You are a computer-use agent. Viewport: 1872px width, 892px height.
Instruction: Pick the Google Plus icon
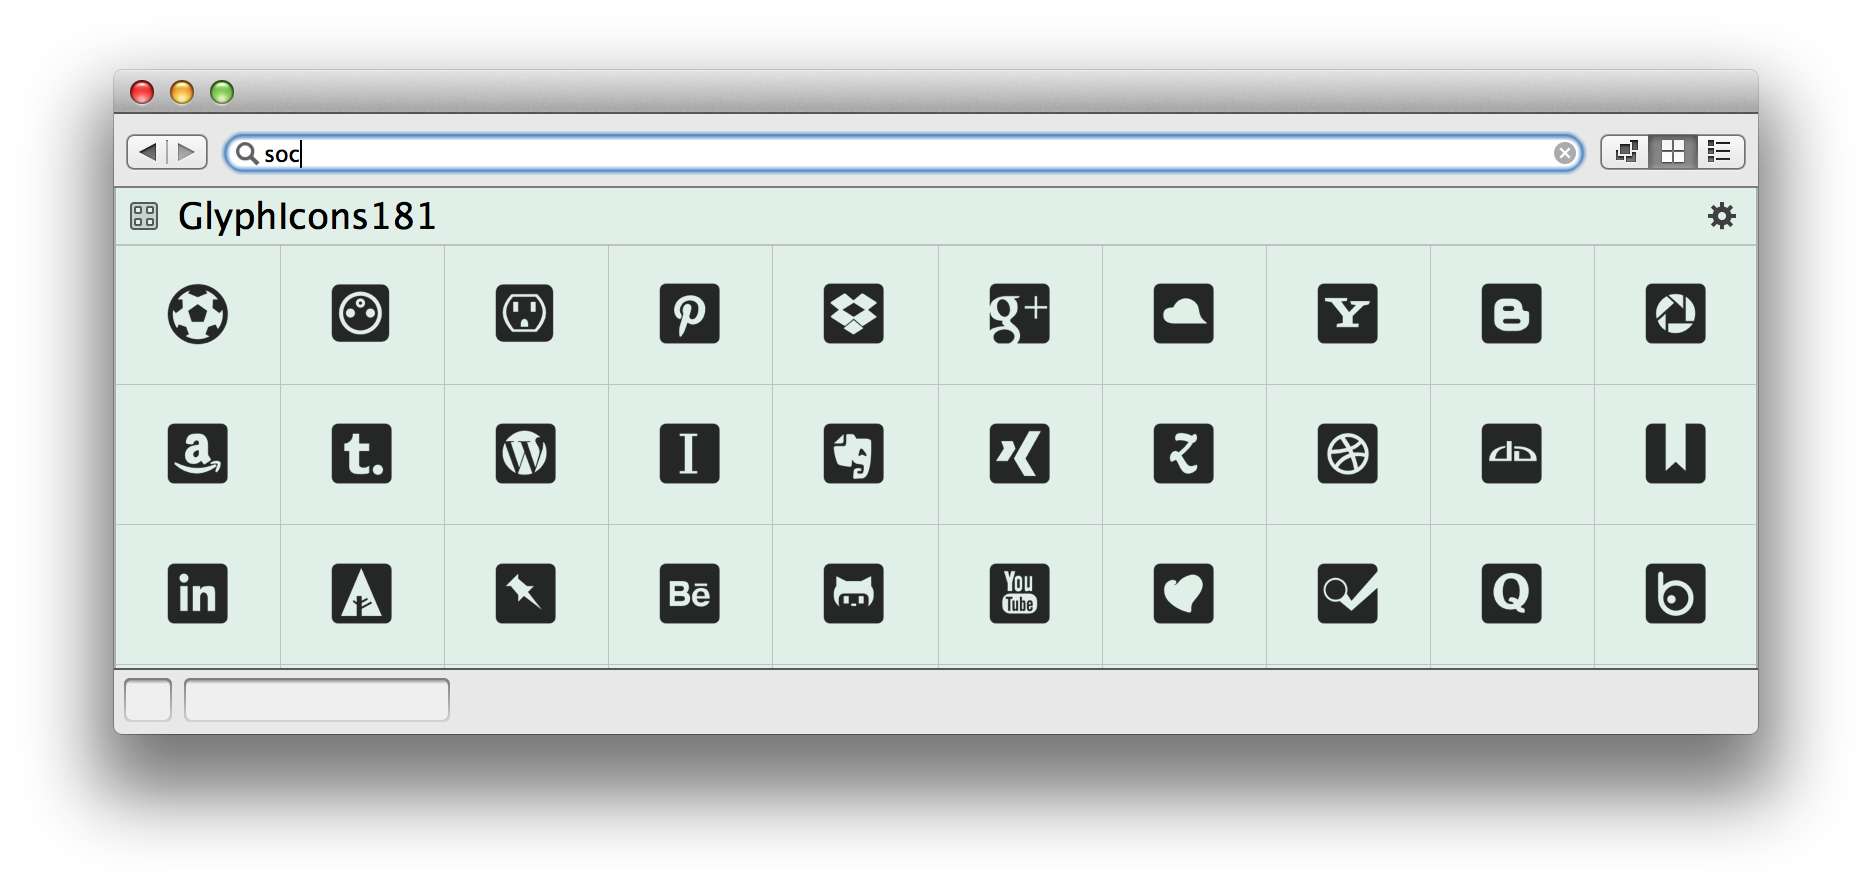1019,314
